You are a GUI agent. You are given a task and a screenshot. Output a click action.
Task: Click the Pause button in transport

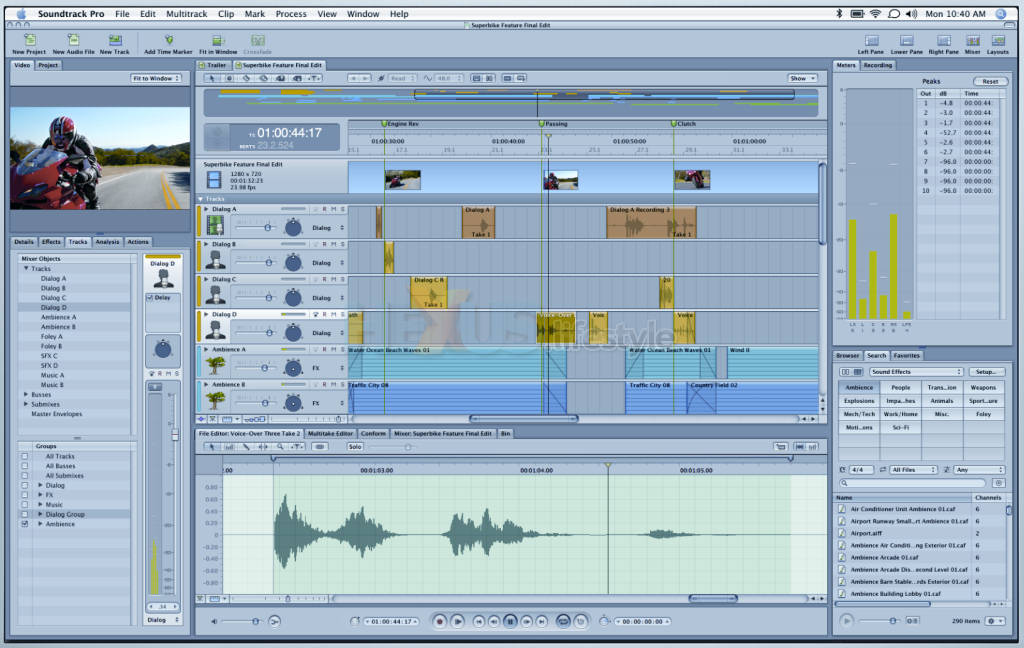(x=510, y=621)
